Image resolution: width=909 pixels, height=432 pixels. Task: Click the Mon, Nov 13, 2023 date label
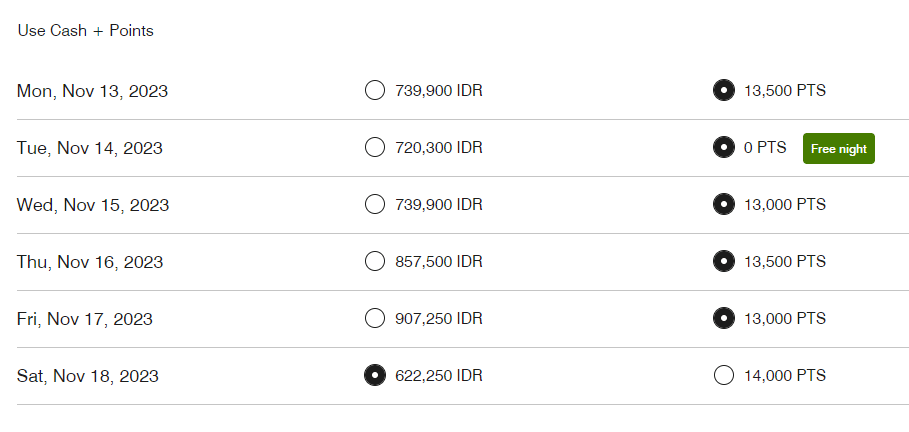[x=92, y=91]
